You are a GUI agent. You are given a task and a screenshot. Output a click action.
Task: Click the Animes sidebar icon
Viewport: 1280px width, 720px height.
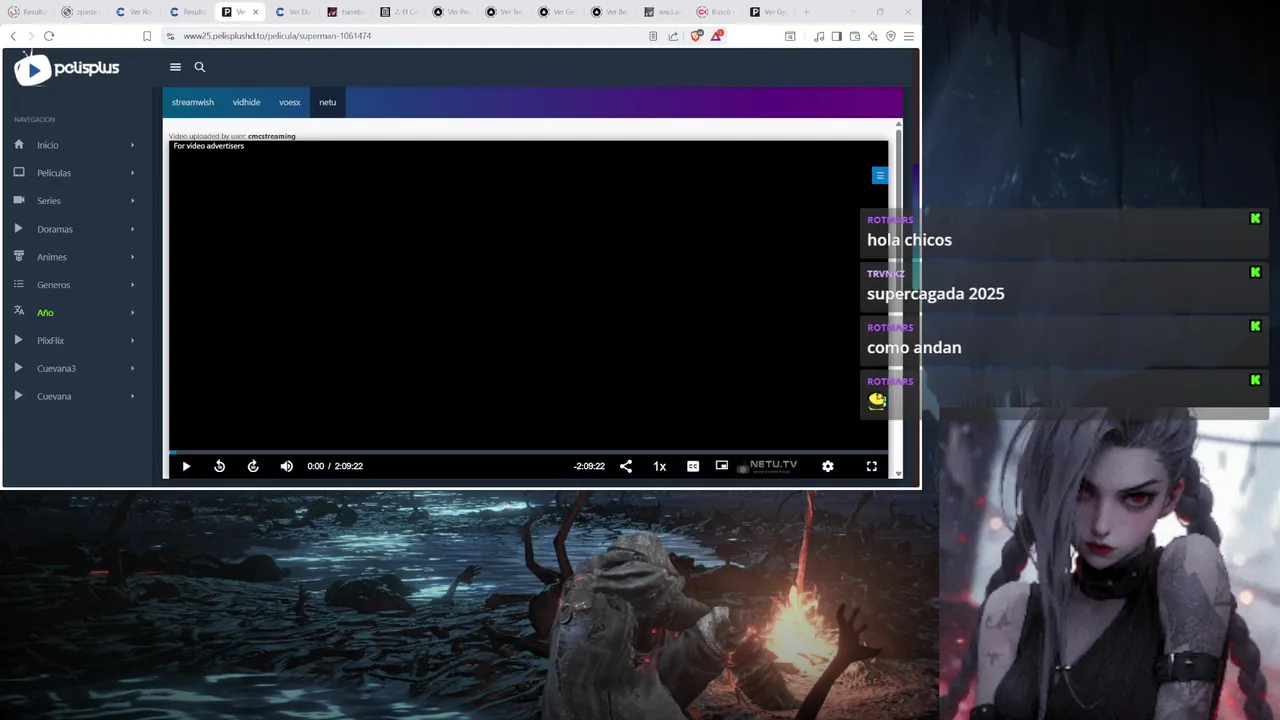19,256
